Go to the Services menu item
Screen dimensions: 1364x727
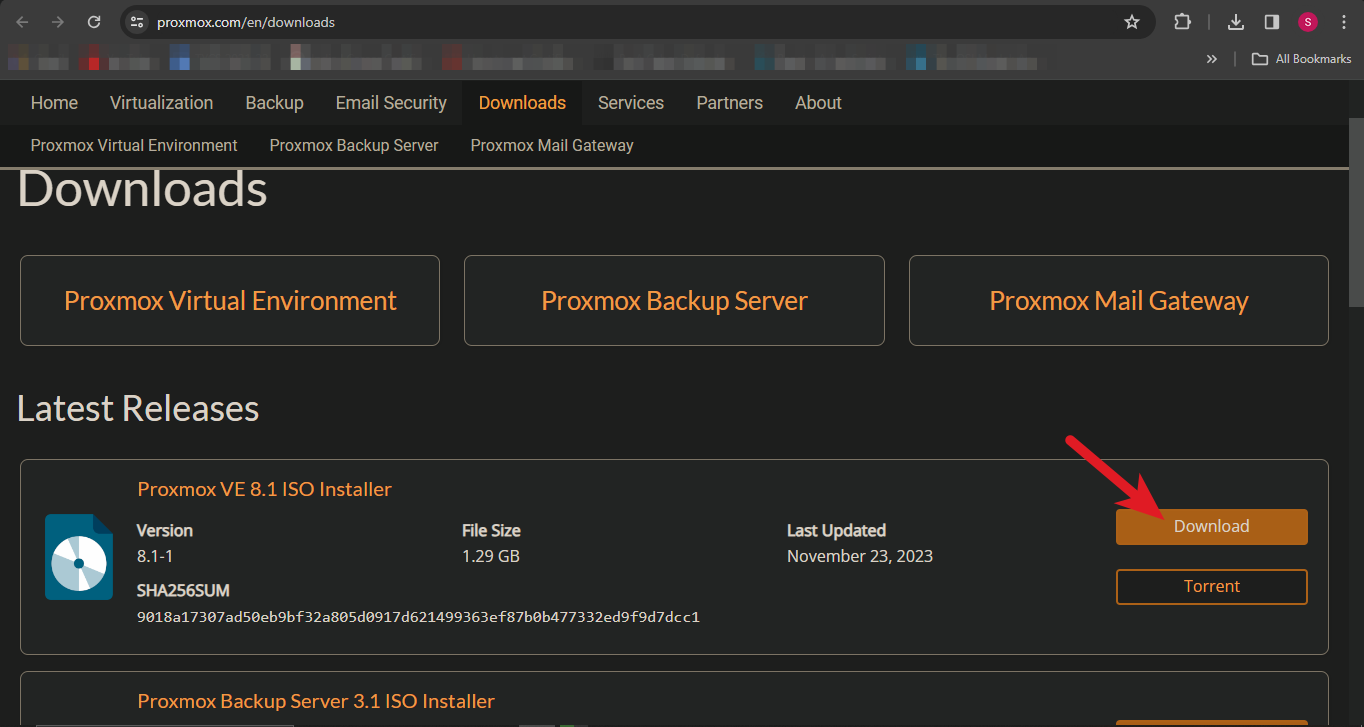pyautogui.click(x=631, y=103)
